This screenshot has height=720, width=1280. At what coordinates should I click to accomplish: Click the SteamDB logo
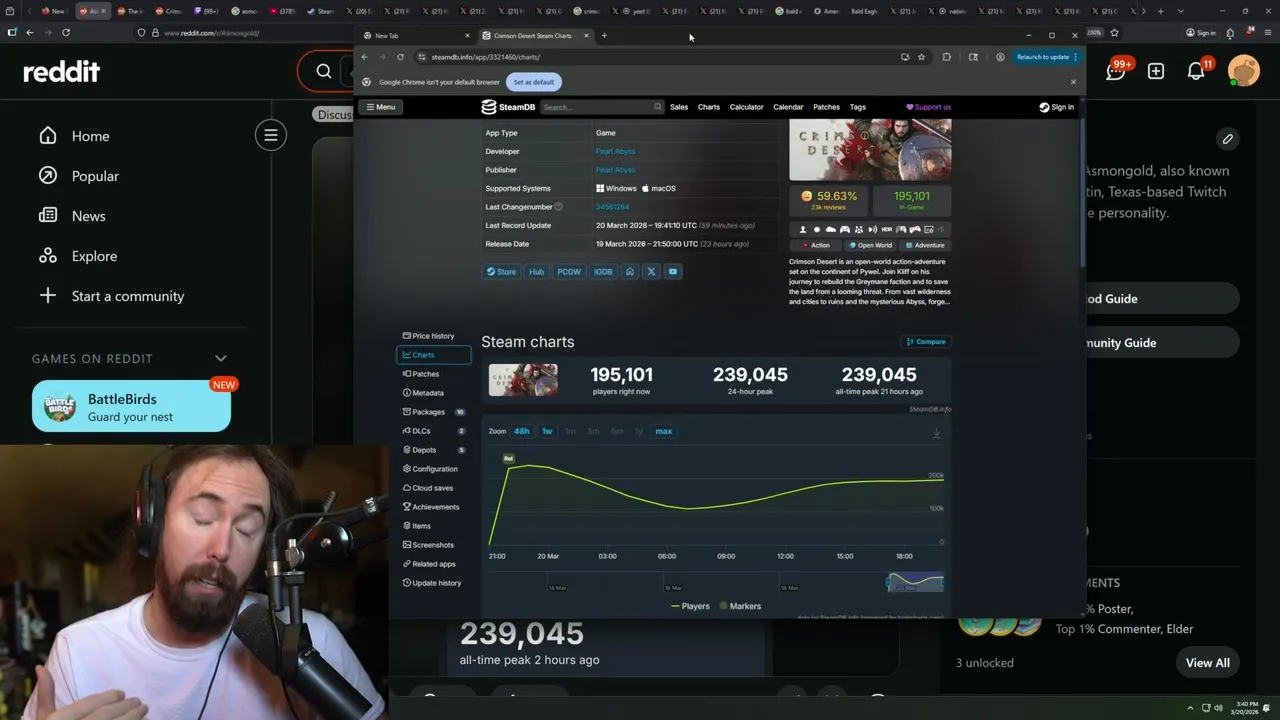[x=508, y=107]
